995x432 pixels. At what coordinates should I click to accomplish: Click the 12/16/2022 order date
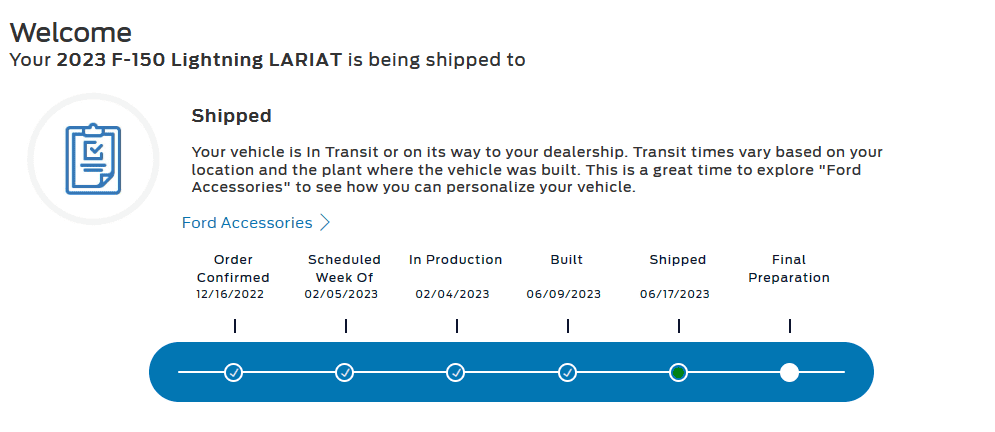click(233, 294)
